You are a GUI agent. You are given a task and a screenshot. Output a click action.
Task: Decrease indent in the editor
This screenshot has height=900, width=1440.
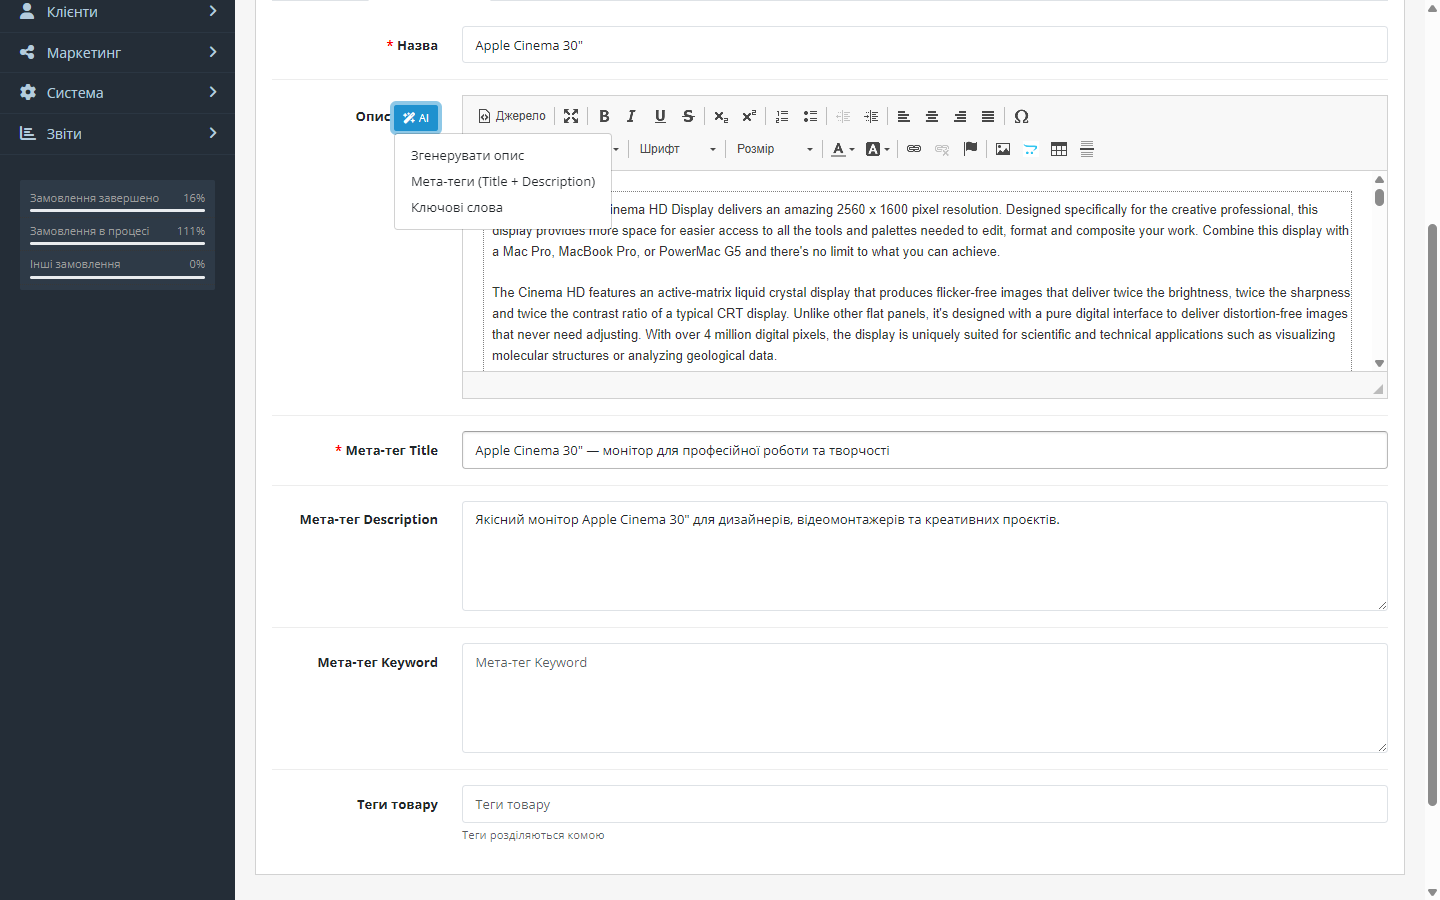[843, 116]
